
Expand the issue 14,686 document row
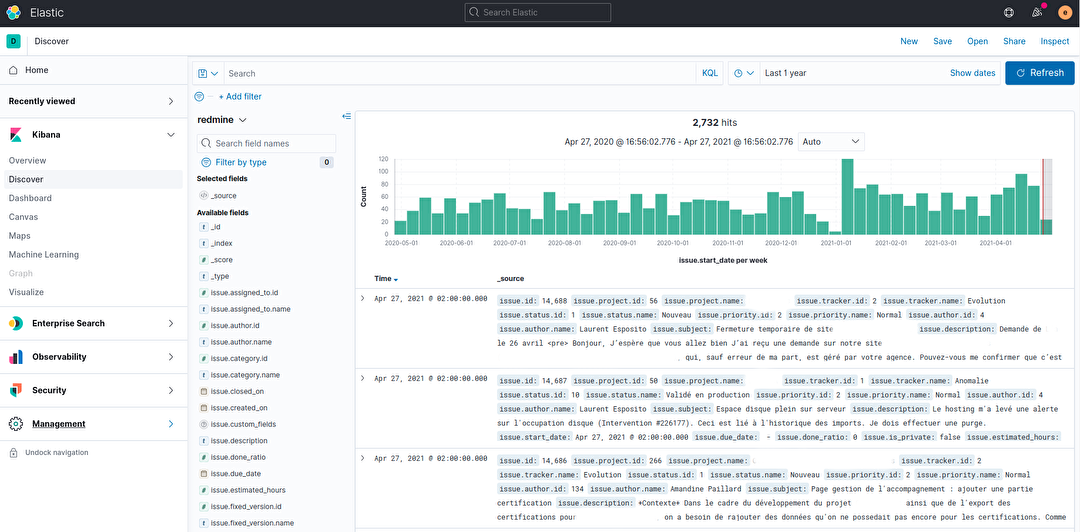click(x=362, y=458)
